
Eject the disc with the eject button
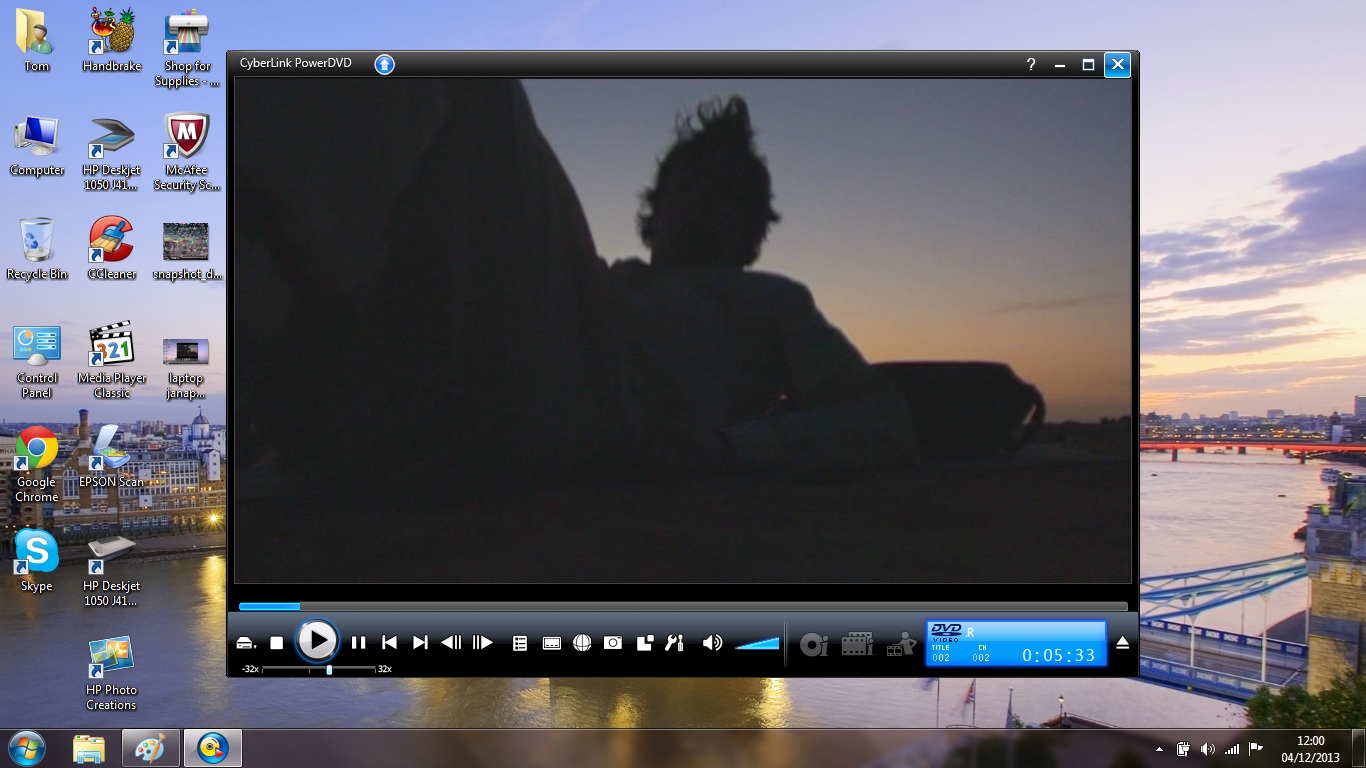(x=1122, y=643)
